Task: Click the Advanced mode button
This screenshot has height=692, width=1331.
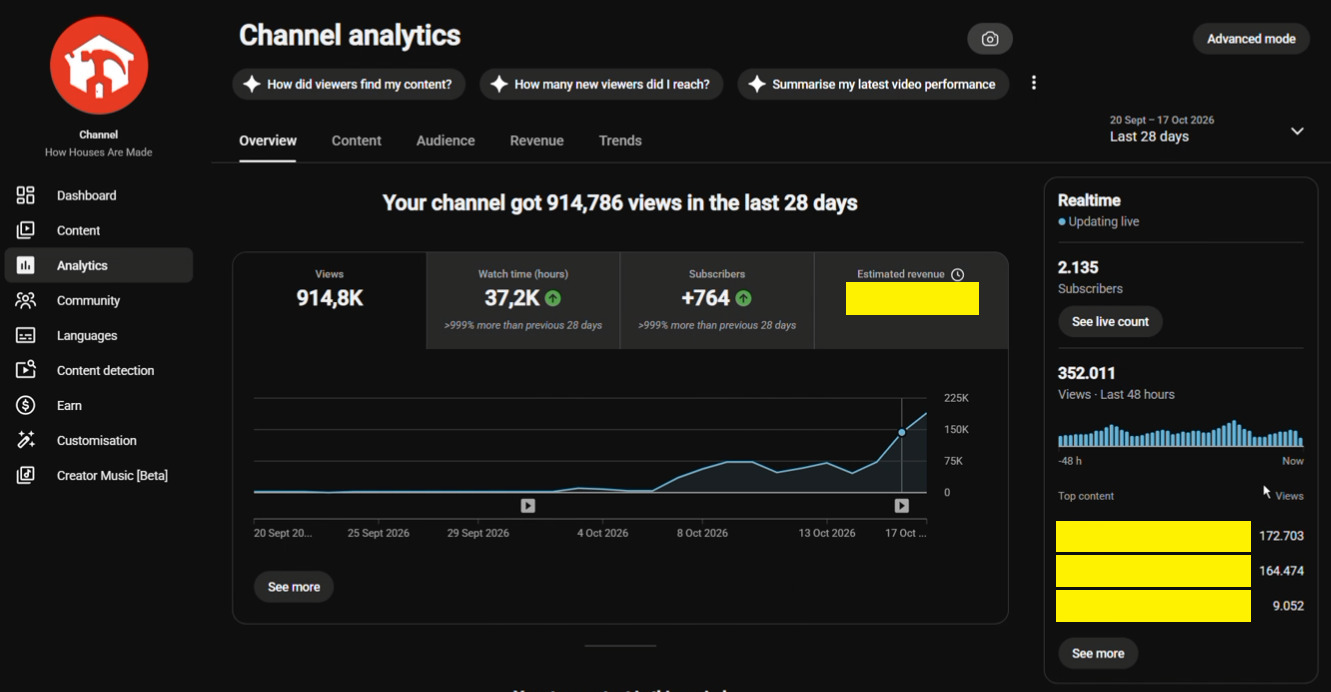Action: coord(1251,39)
